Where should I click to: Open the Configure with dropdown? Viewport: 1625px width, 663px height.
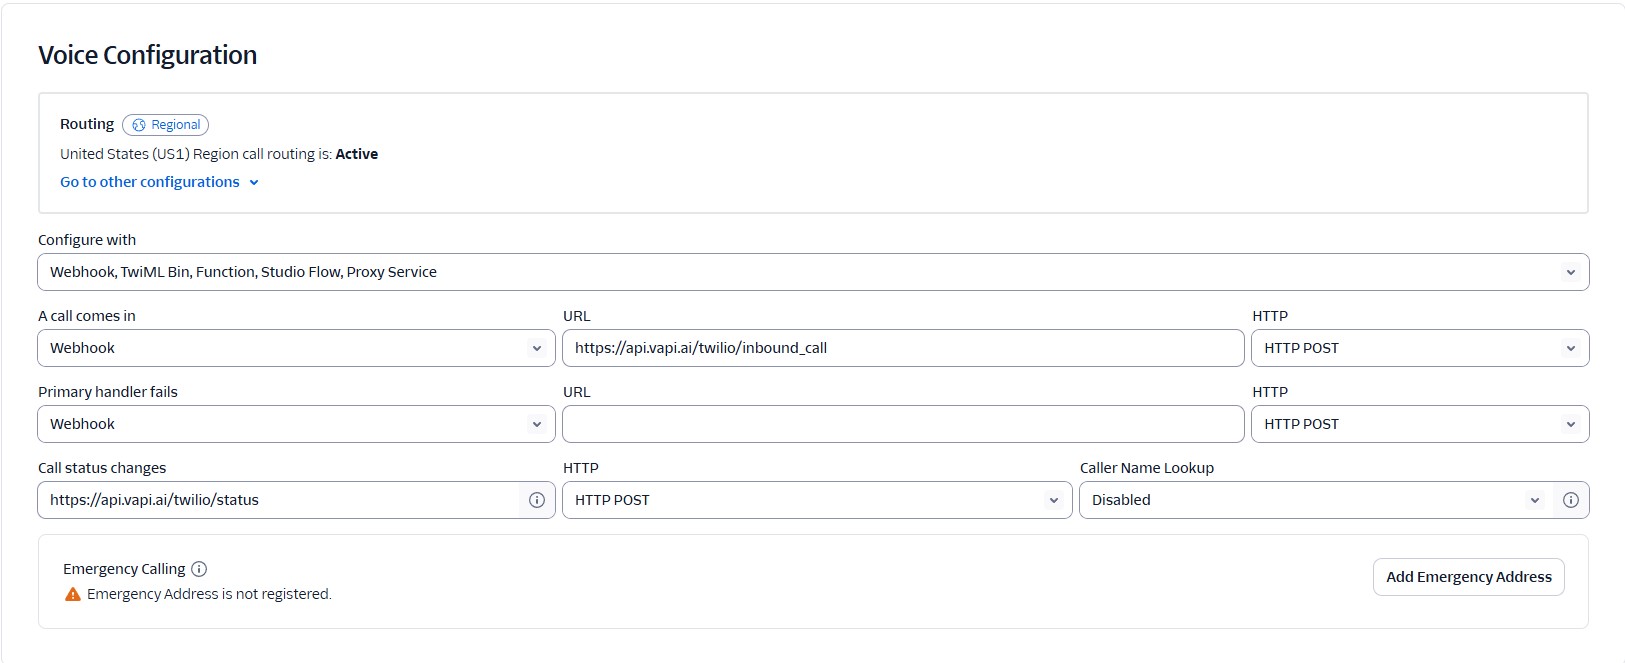point(812,272)
